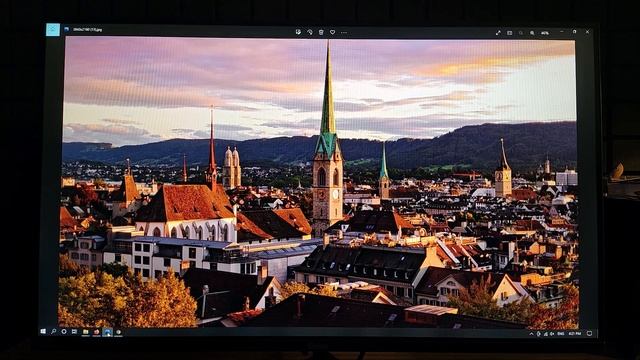640x360 pixels.
Task: Click the zoom out magnifier icon
Action: pyautogui.click(x=521, y=33)
